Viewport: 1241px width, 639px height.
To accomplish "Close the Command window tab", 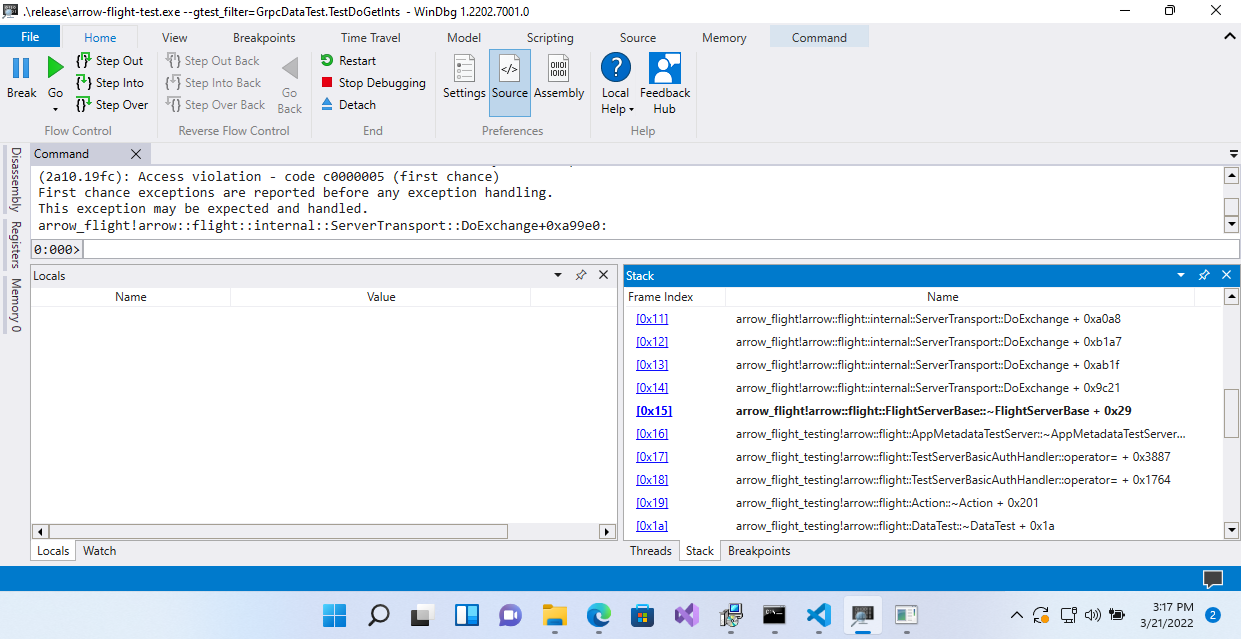I will 137,154.
